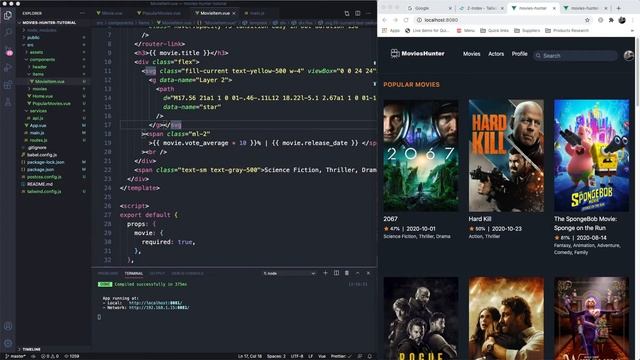Click the Hard Kill movie poster
Viewport: 640px width, 360px height.
coord(506,156)
